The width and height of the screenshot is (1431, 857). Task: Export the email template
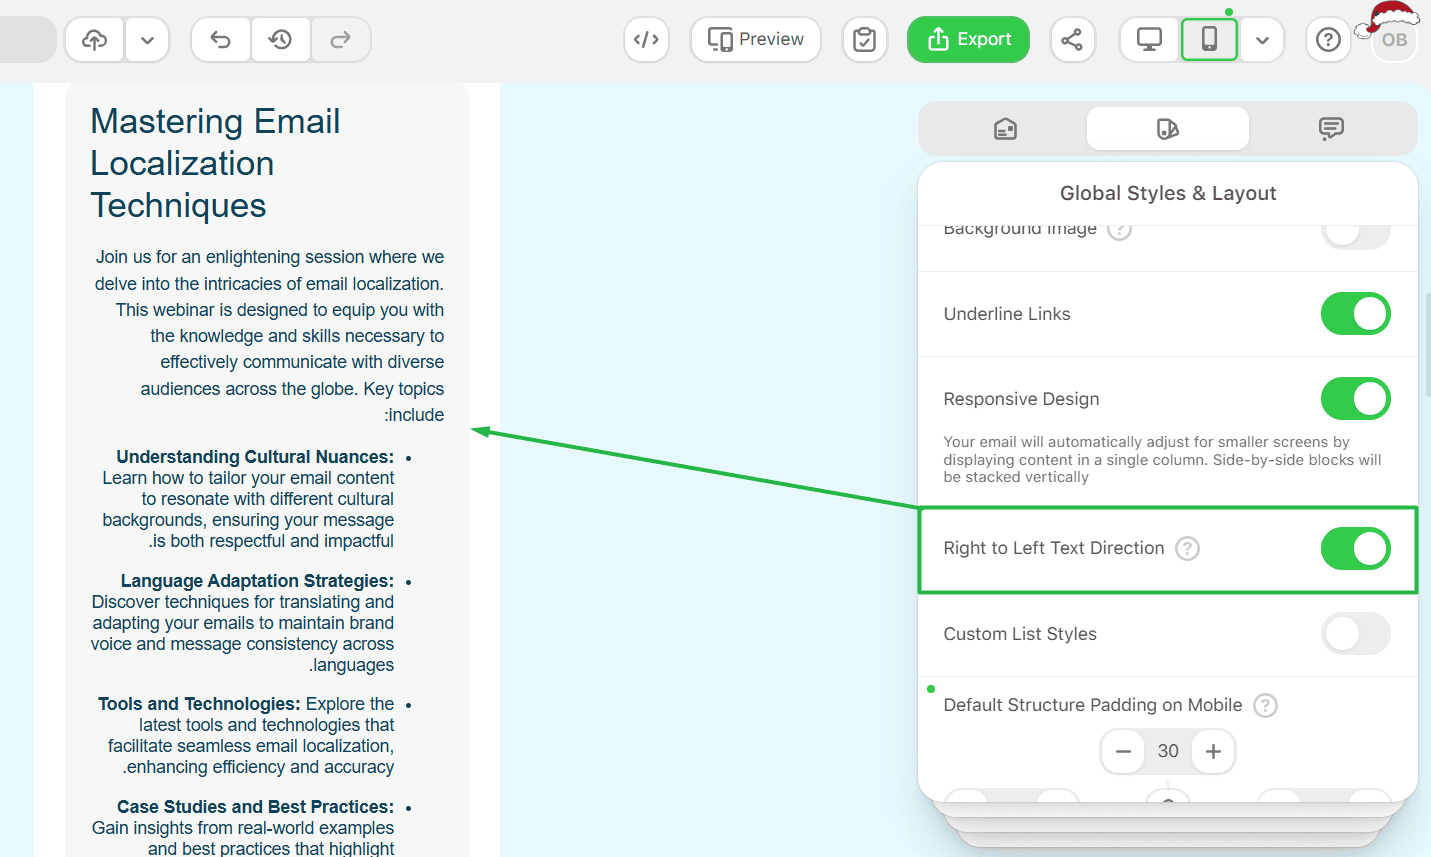967,39
